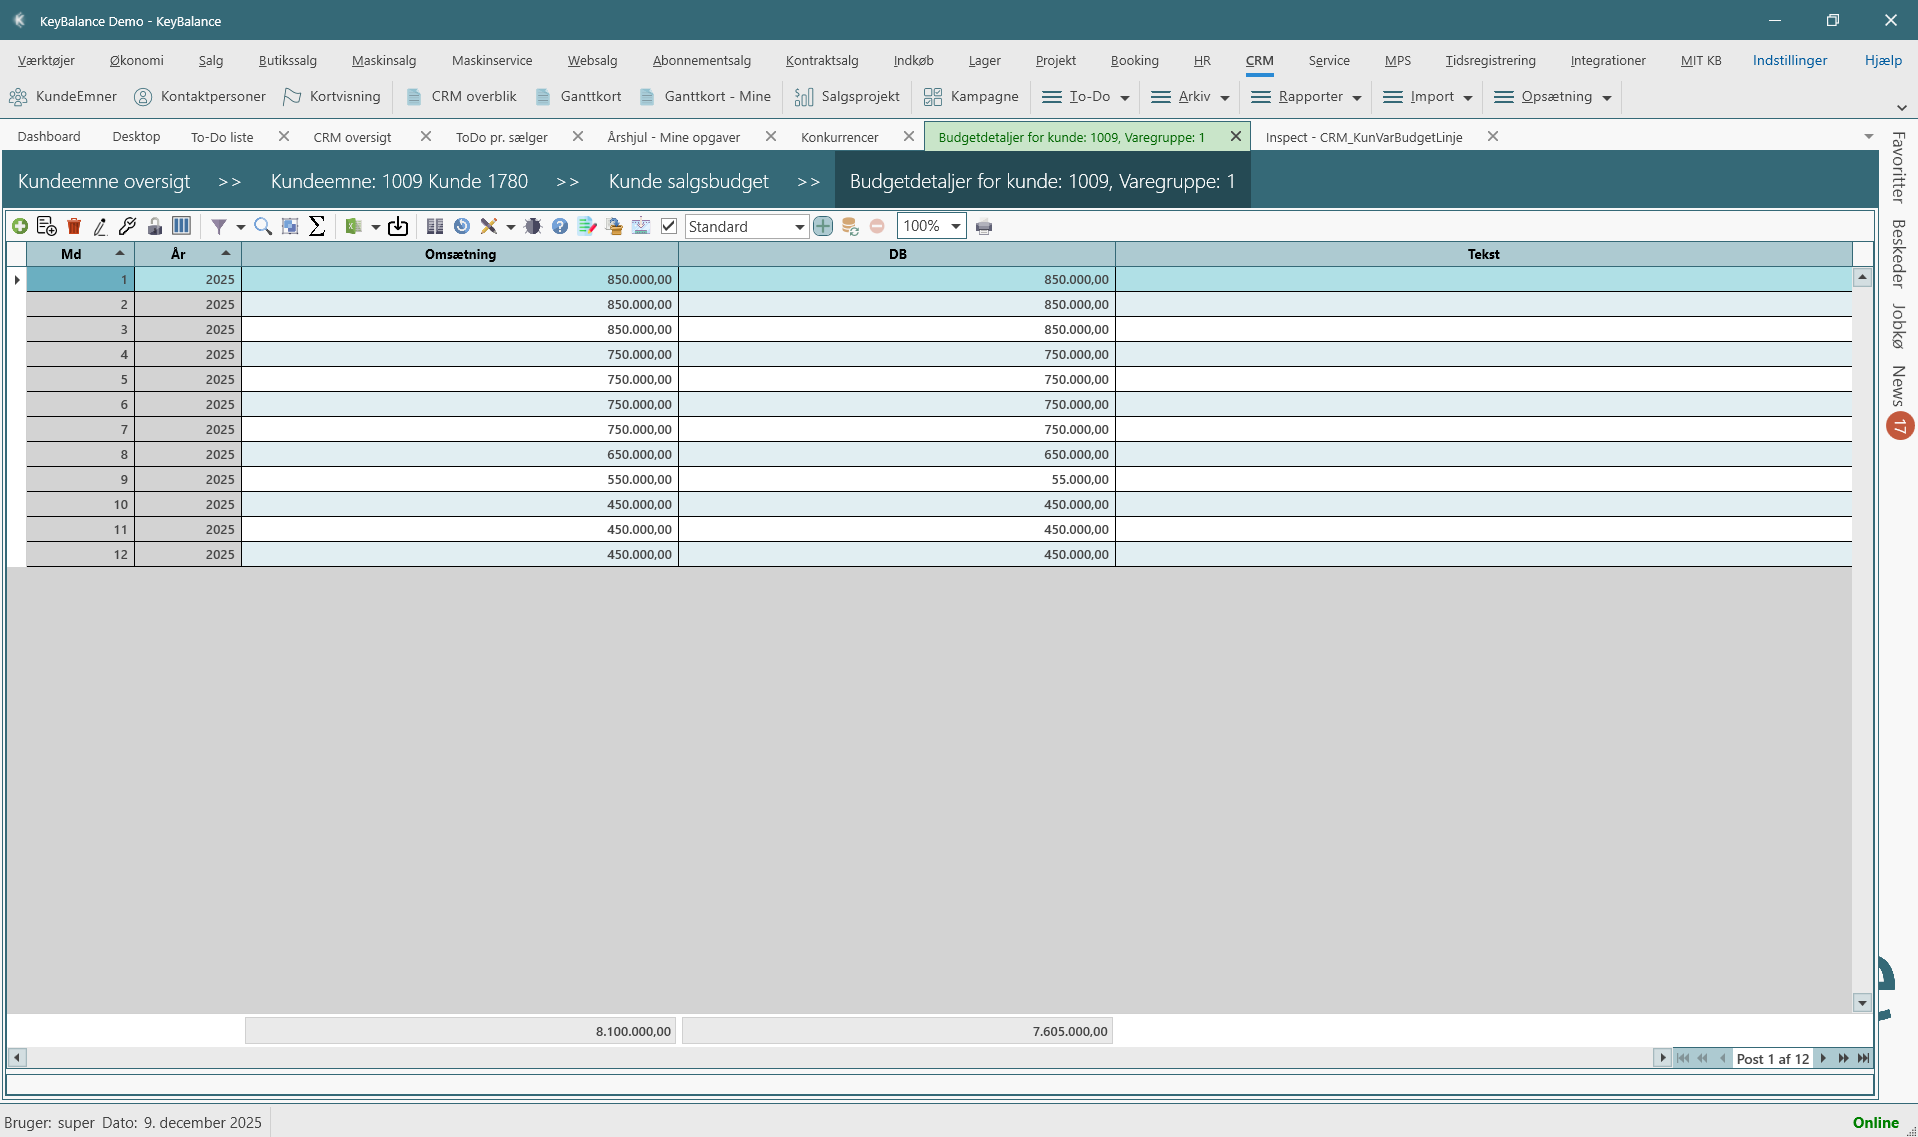Click the green add new record icon
This screenshot has width=1918, height=1137.
coord(19,227)
